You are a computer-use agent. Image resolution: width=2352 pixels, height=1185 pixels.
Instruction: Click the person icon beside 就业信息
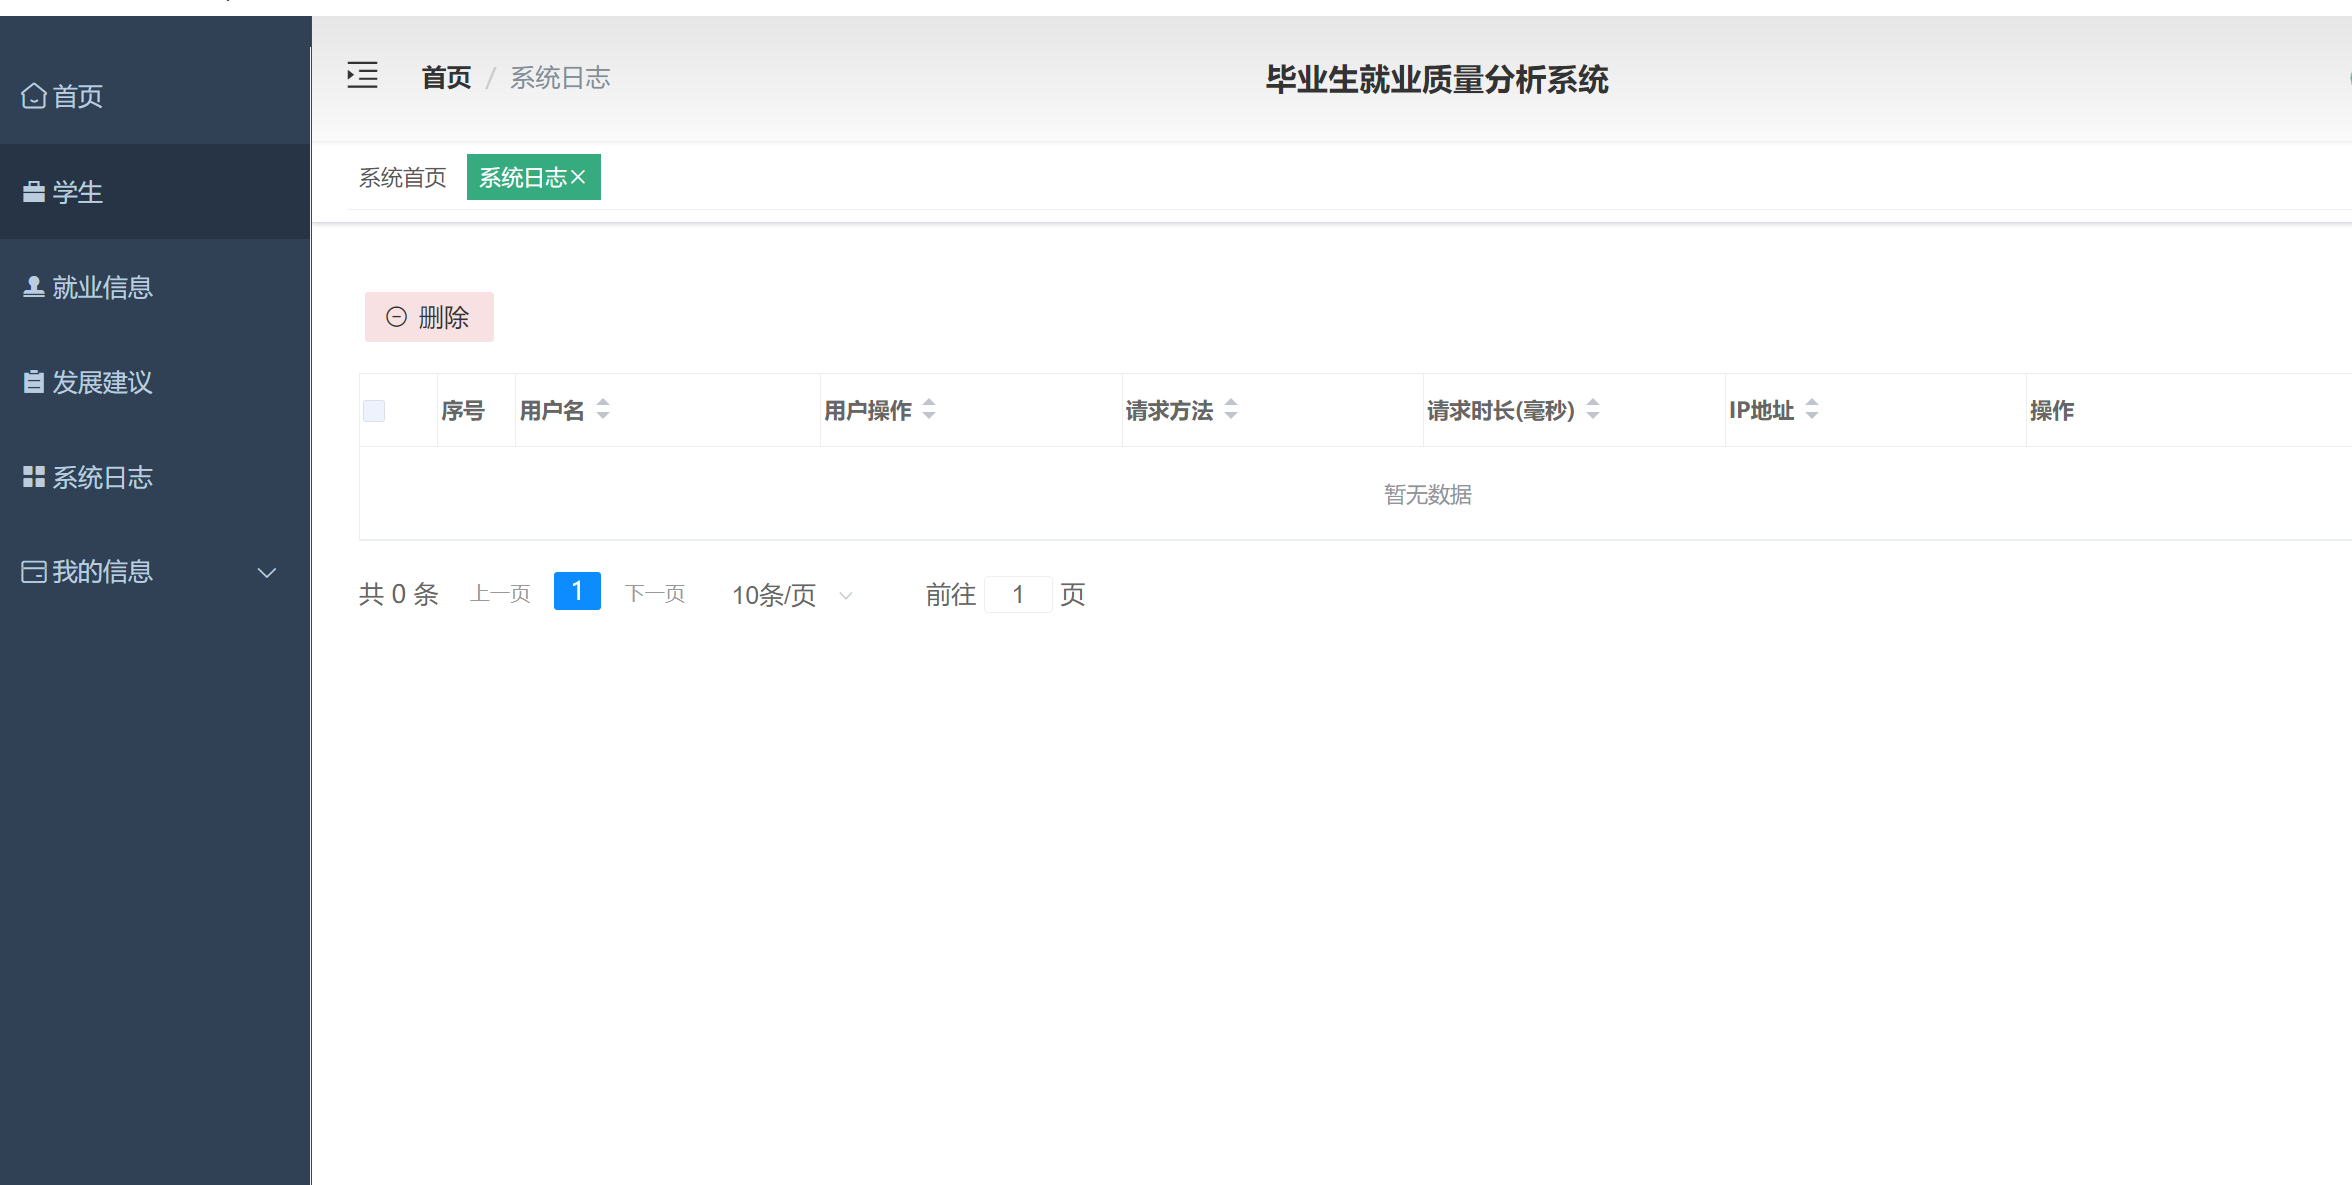[x=34, y=287]
